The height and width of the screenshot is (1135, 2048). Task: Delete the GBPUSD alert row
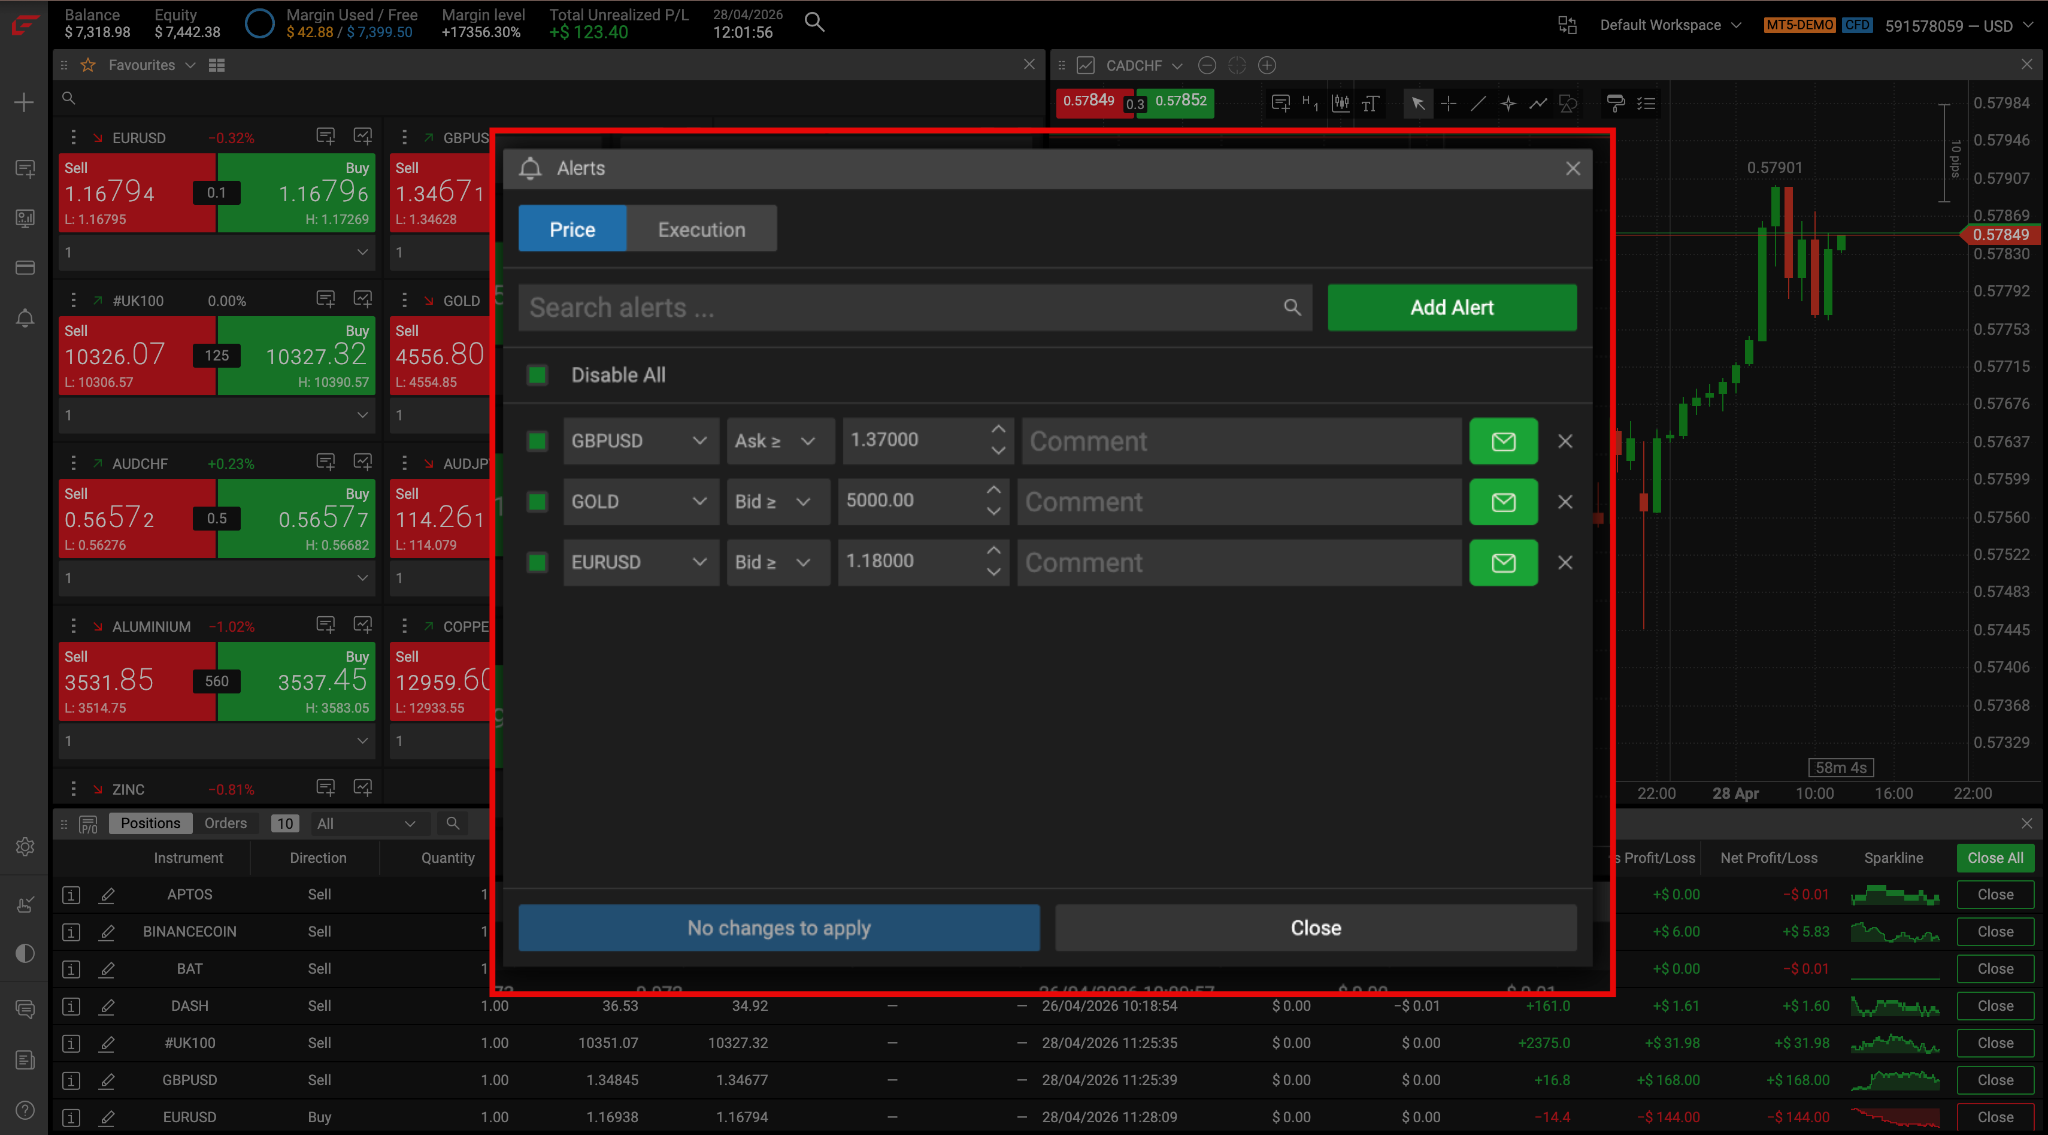(x=1565, y=441)
